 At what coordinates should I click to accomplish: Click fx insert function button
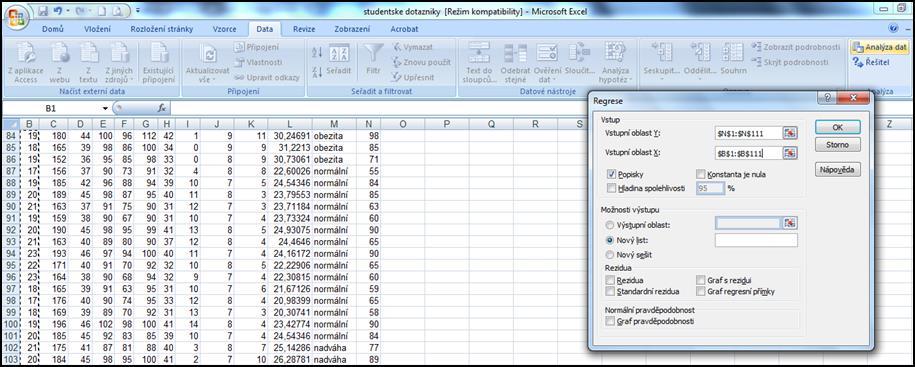[162, 109]
